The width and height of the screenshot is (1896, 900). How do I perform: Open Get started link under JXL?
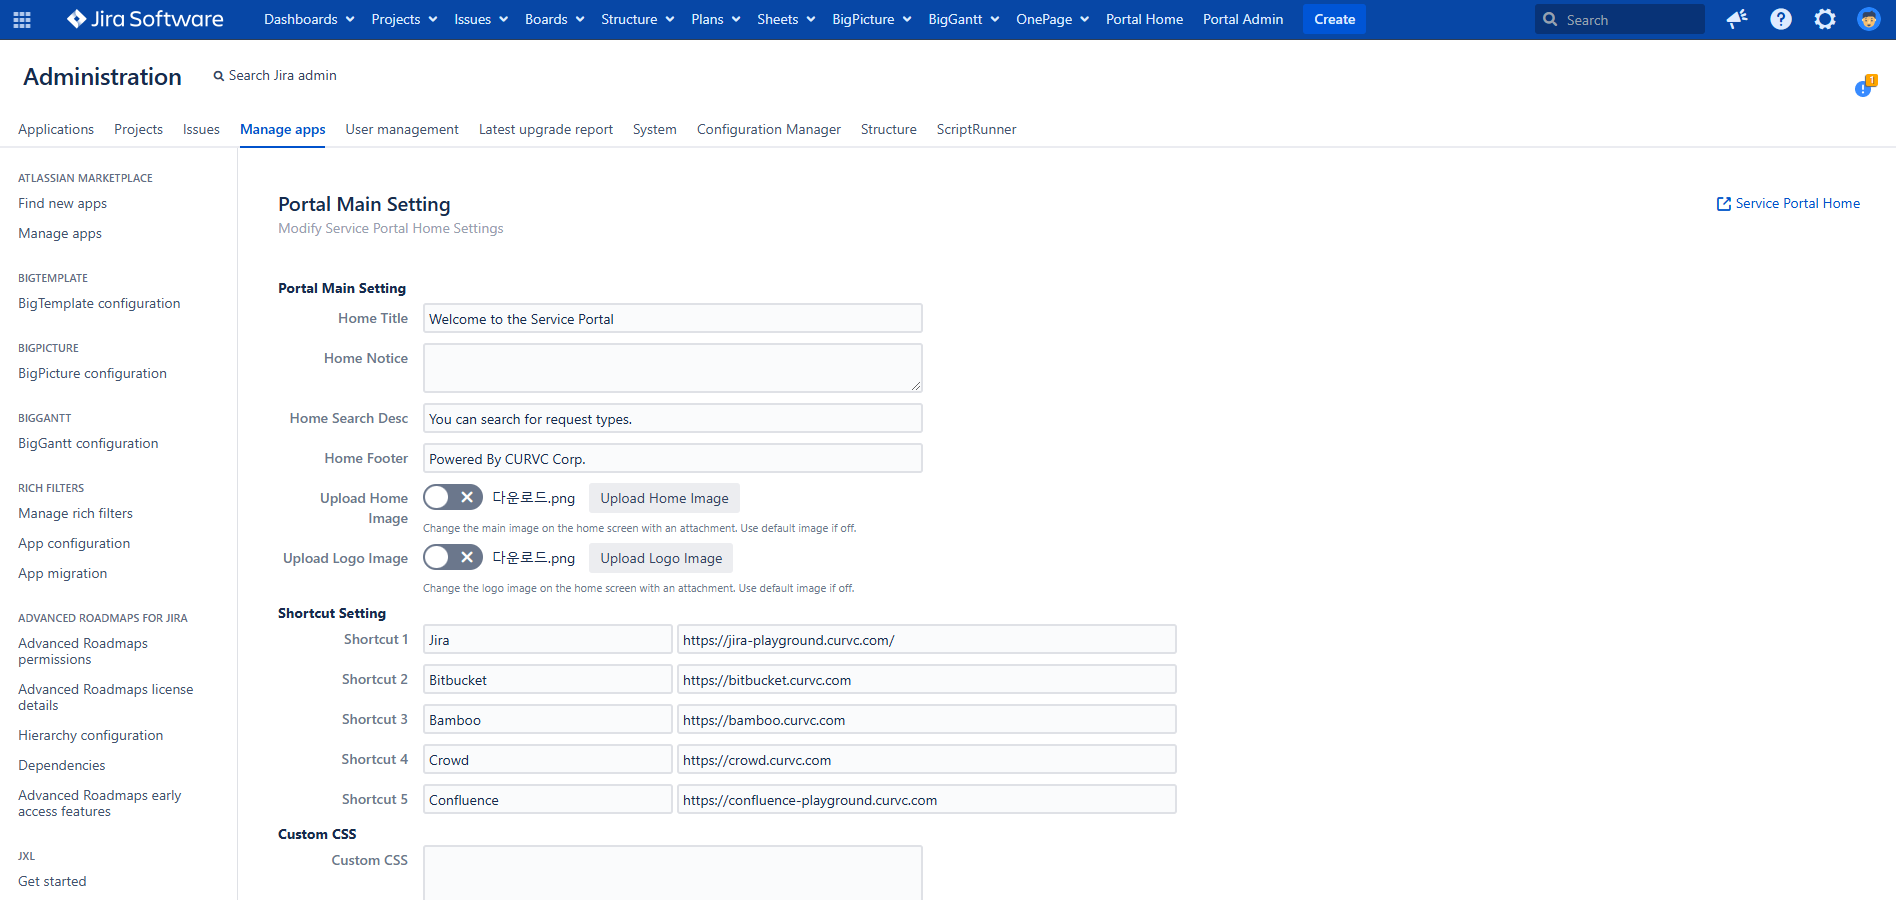click(52, 881)
